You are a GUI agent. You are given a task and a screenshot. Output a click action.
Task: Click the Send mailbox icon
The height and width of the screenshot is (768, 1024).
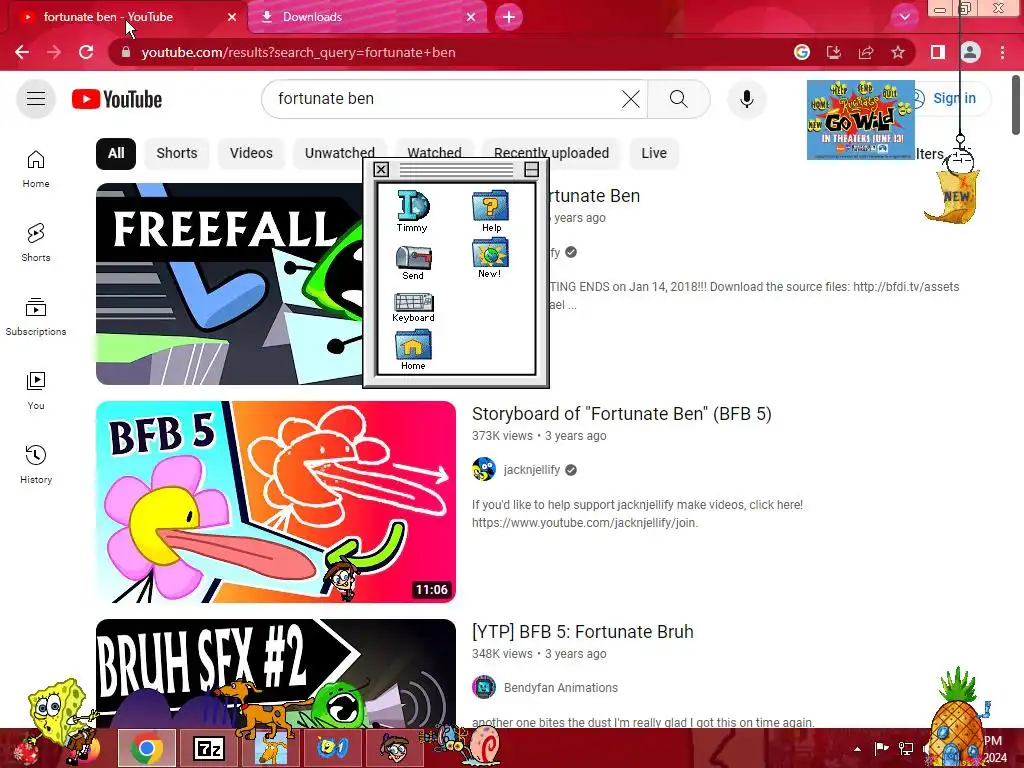click(413, 263)
